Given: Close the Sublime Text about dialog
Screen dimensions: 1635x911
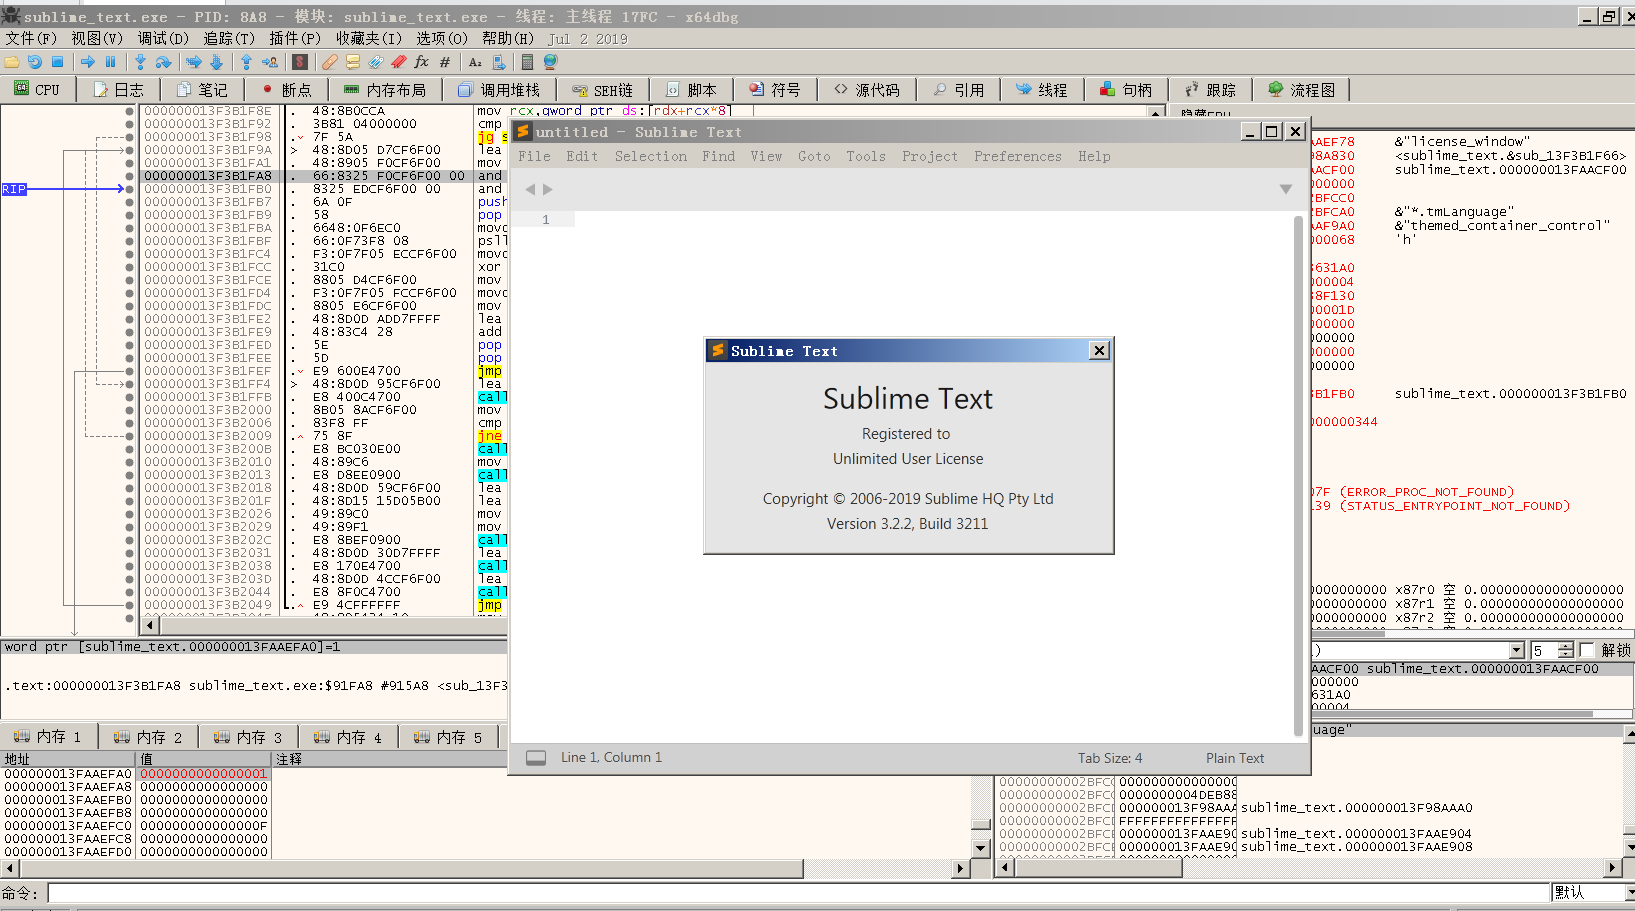Looking at the screenshot, I should point(1099,350).
